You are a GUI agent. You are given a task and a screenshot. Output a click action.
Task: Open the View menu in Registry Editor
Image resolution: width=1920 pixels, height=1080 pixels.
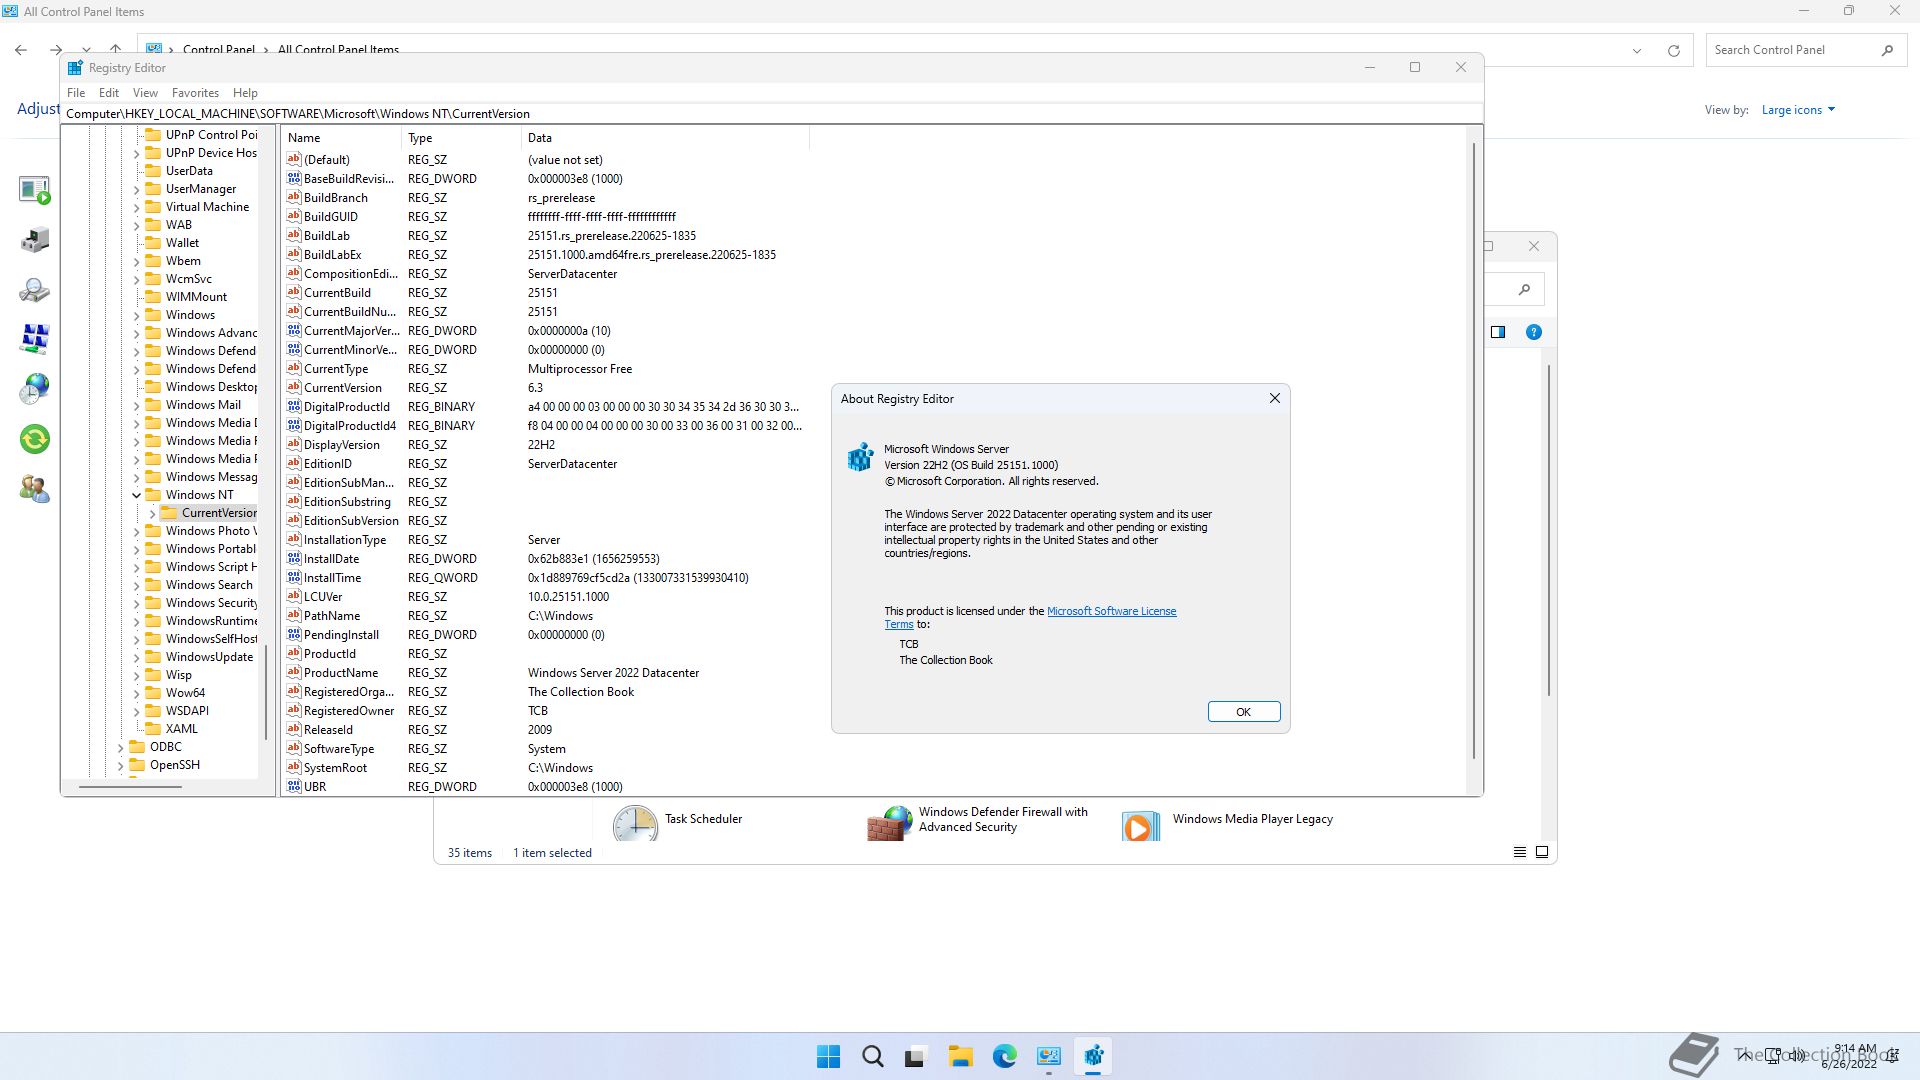(x=145, y=92)
